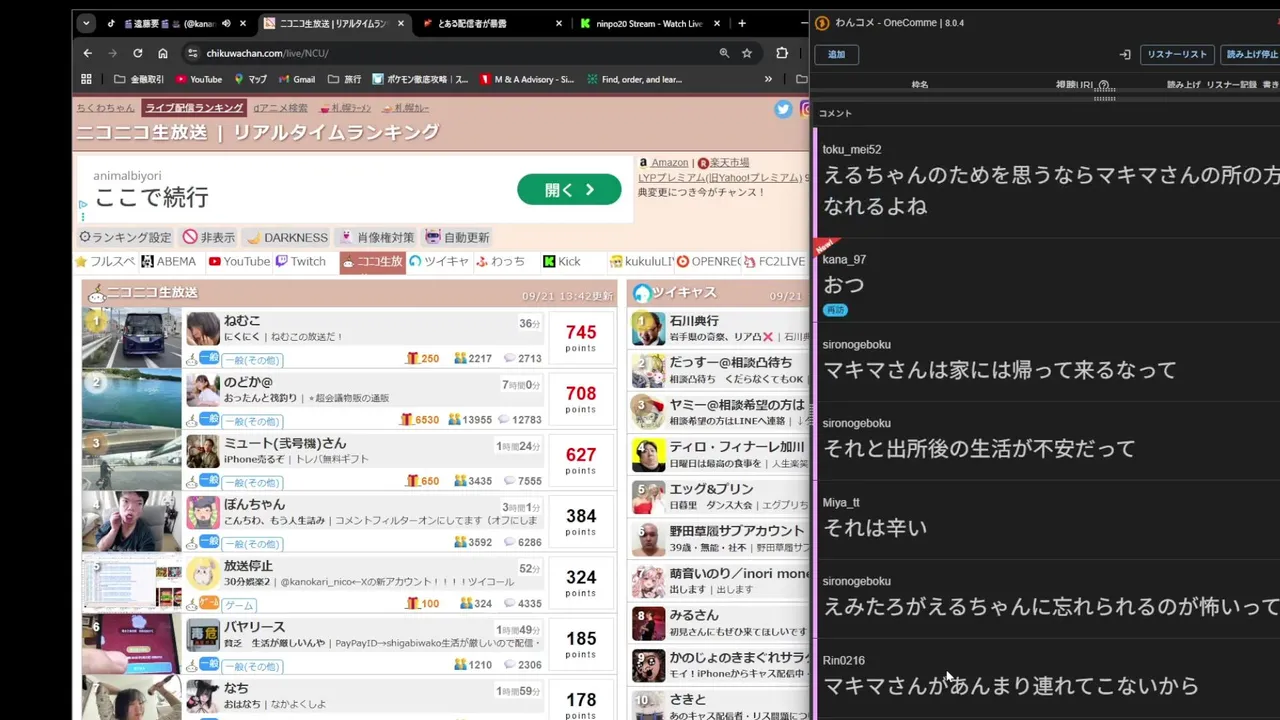Open バヤリース stream title

coord(254,627)
